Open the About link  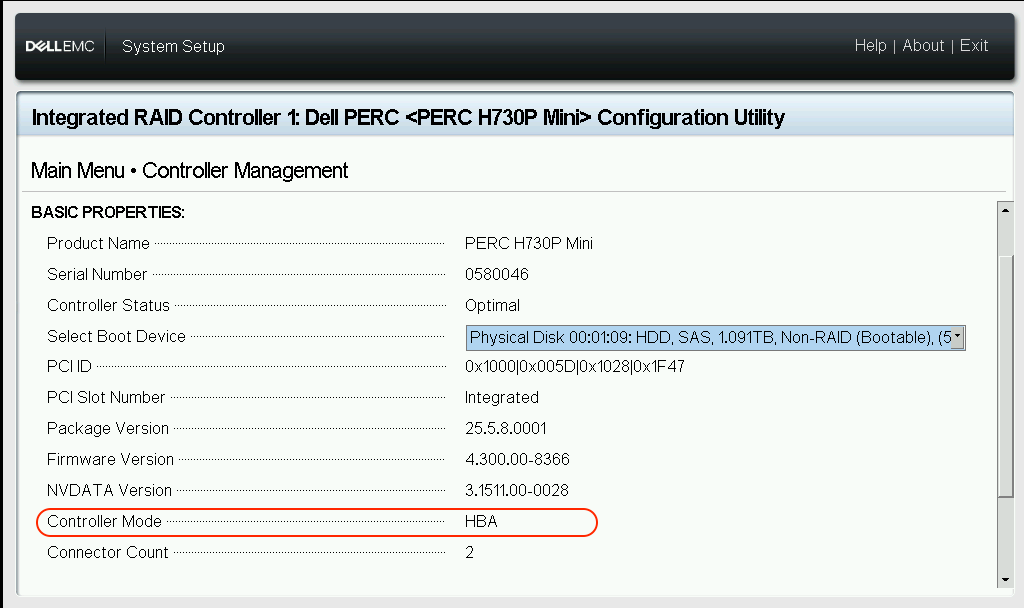point(923,46)
